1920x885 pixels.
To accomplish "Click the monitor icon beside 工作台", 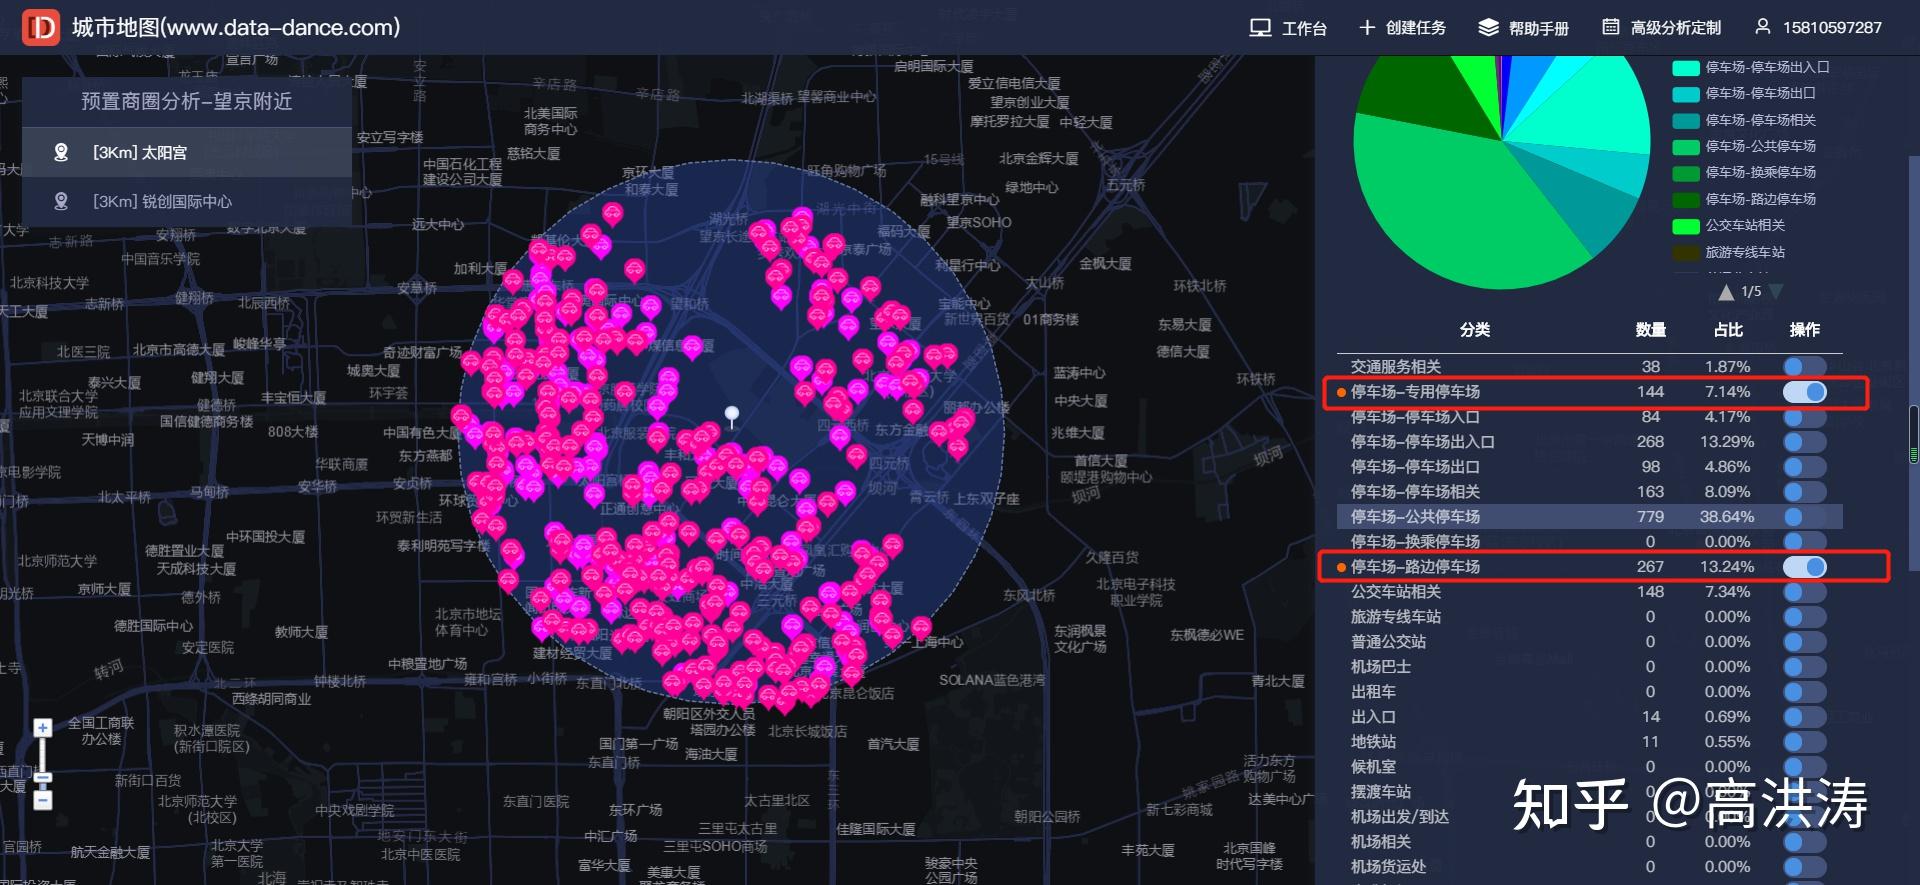I will pyautogui.click(x=1260, y=28).
